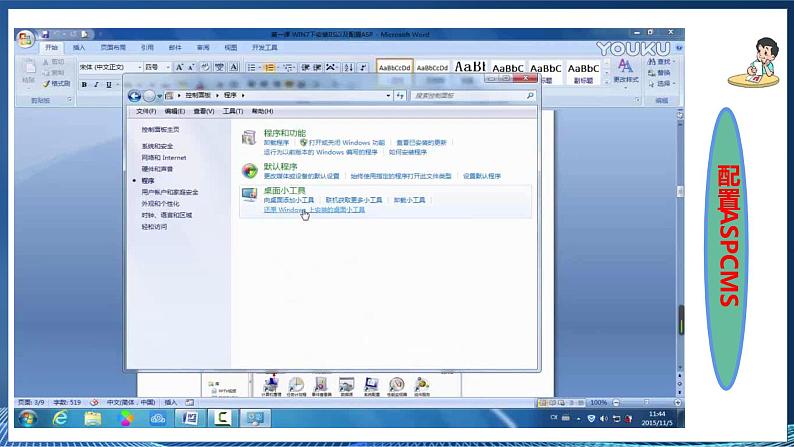Decrease the paragraph indent
The image size is (794, 447).
306,68
